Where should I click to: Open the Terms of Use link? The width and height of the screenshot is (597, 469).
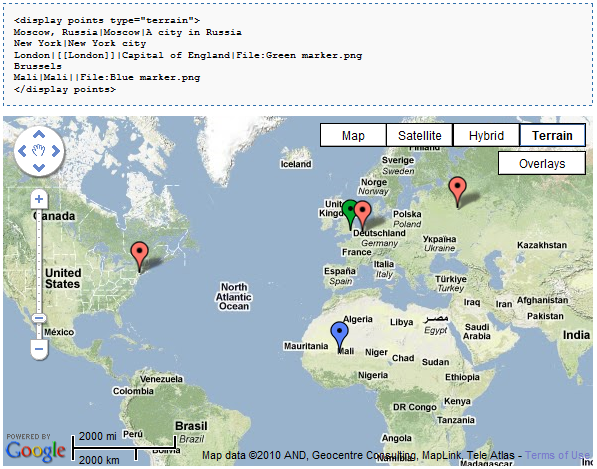click(x=557, y=455)
